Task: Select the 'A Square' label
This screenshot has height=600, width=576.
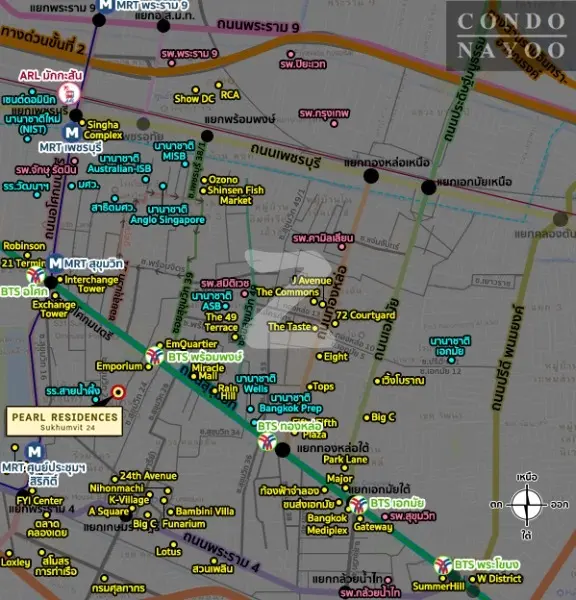Action: pos(109,512)
